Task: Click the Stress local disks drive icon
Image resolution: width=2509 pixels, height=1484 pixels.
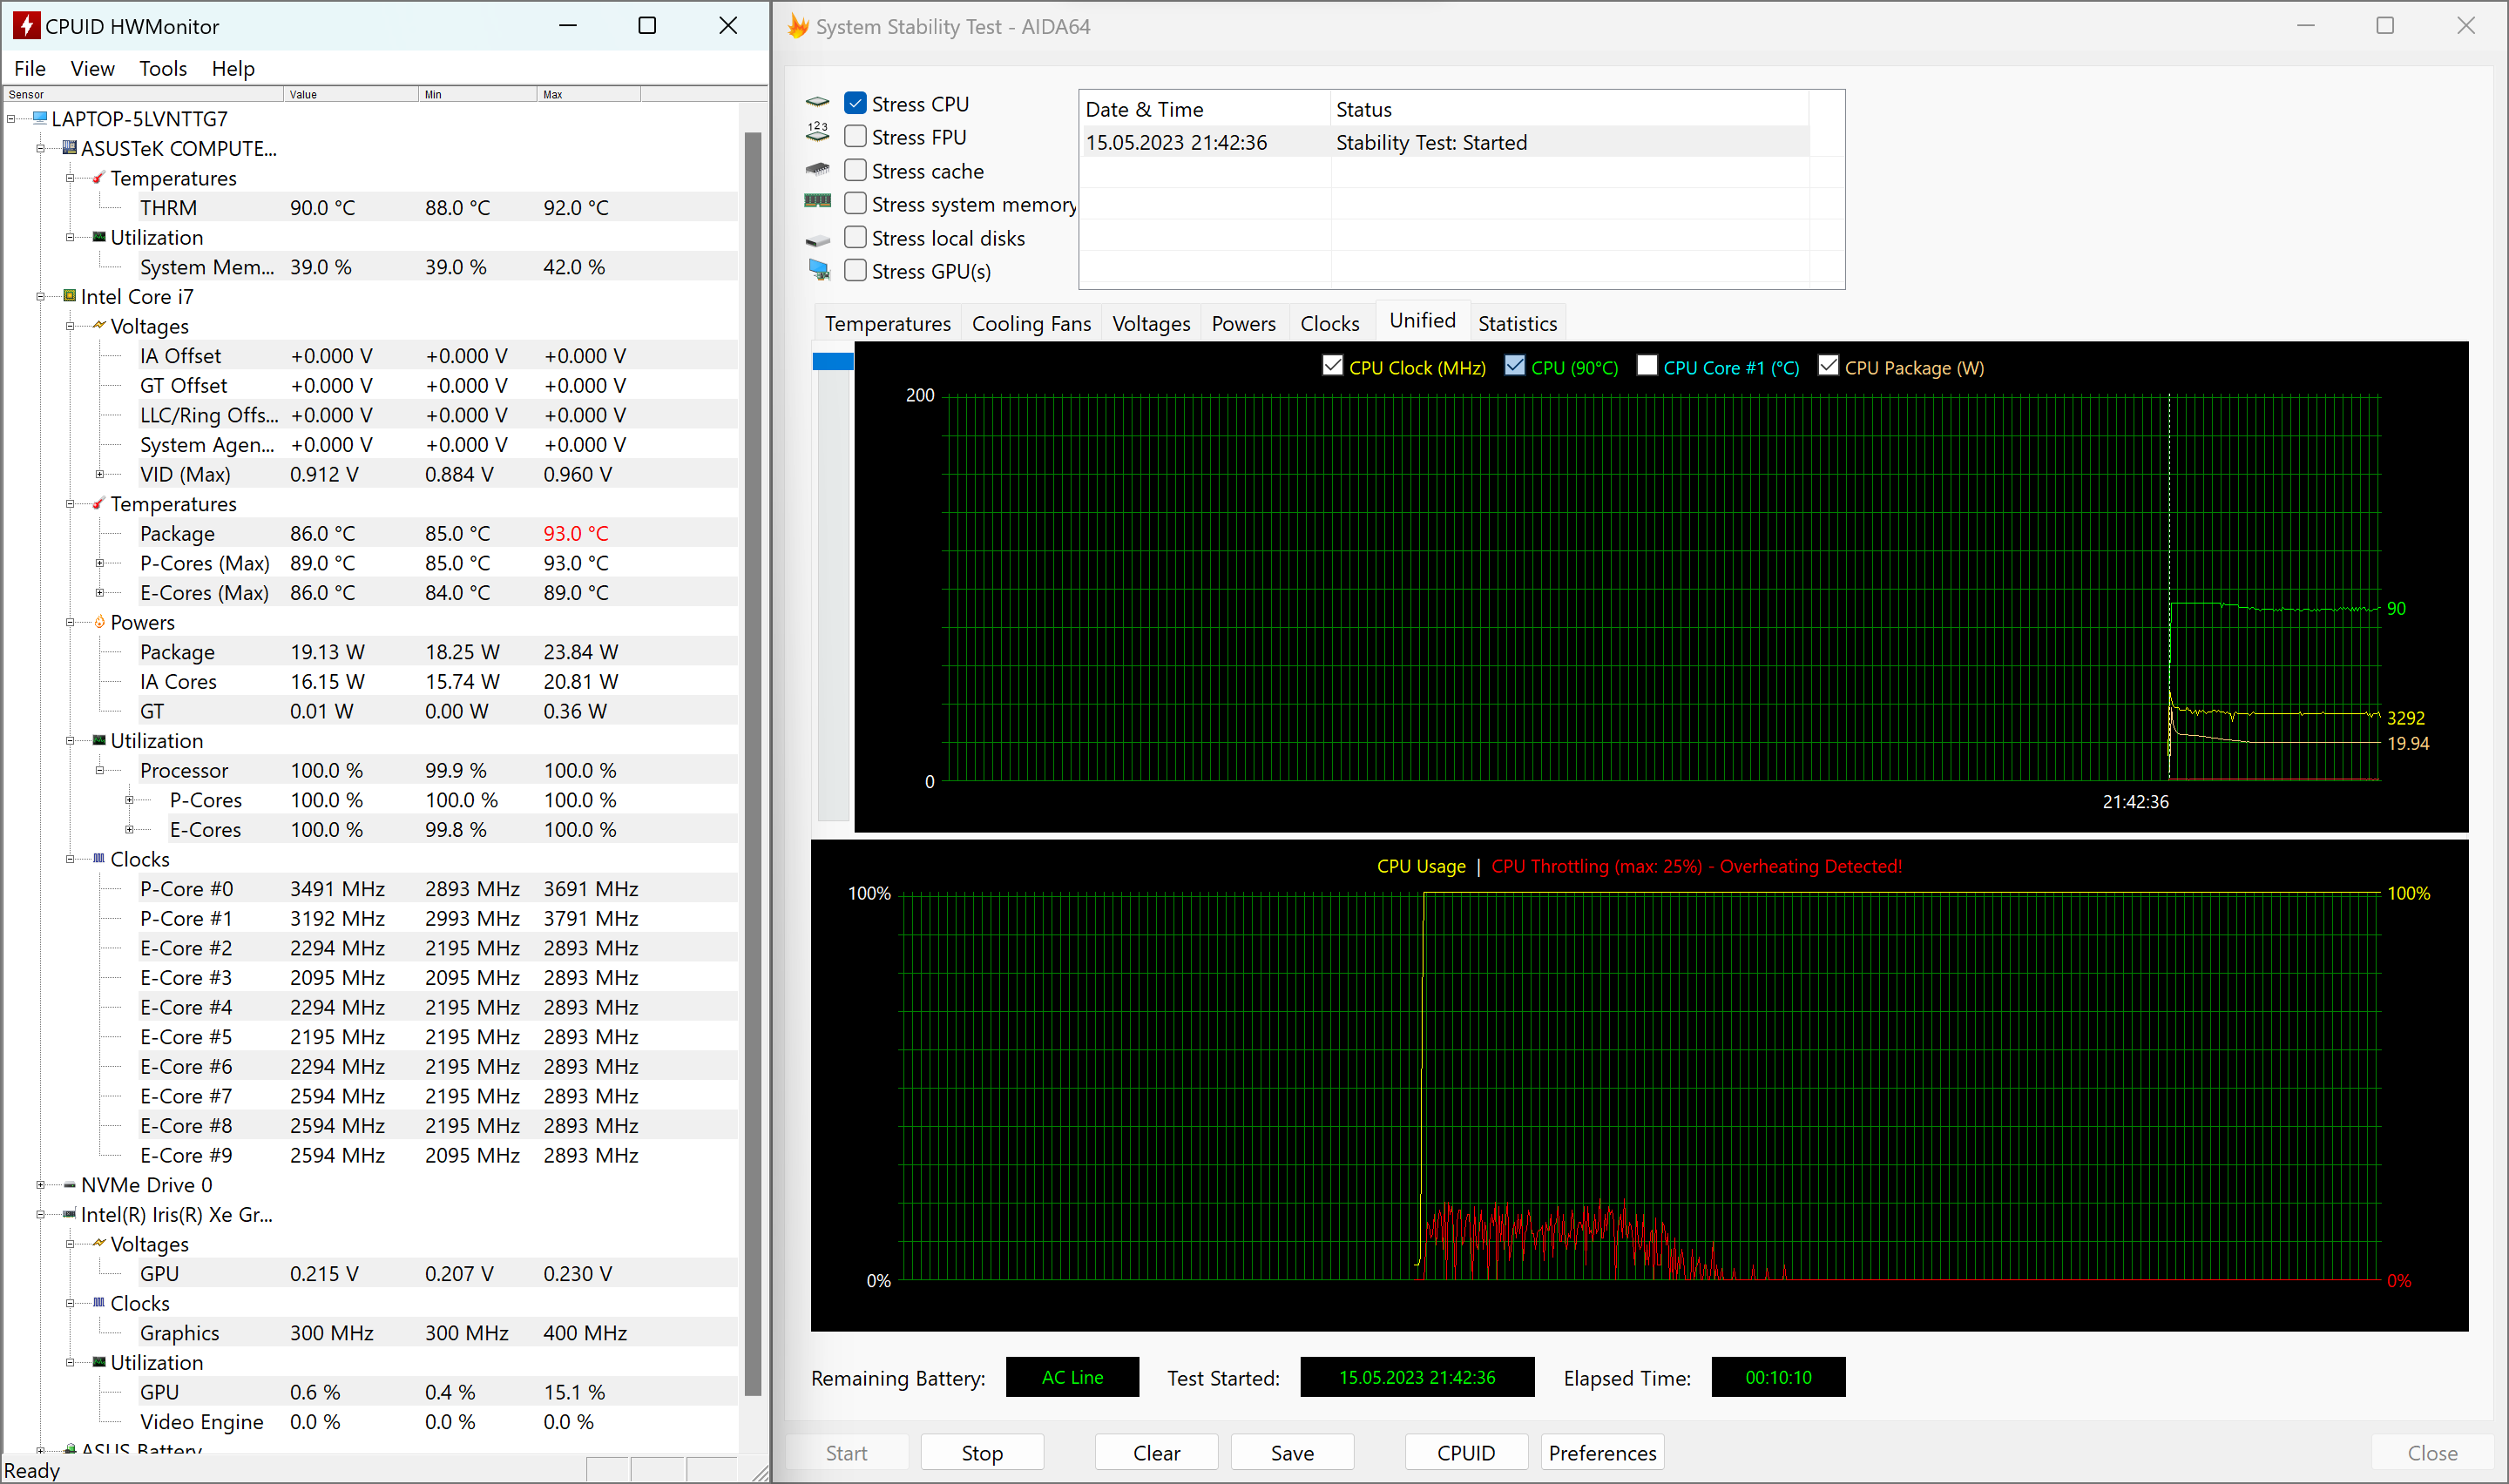Action: click(x=818, y=240)
